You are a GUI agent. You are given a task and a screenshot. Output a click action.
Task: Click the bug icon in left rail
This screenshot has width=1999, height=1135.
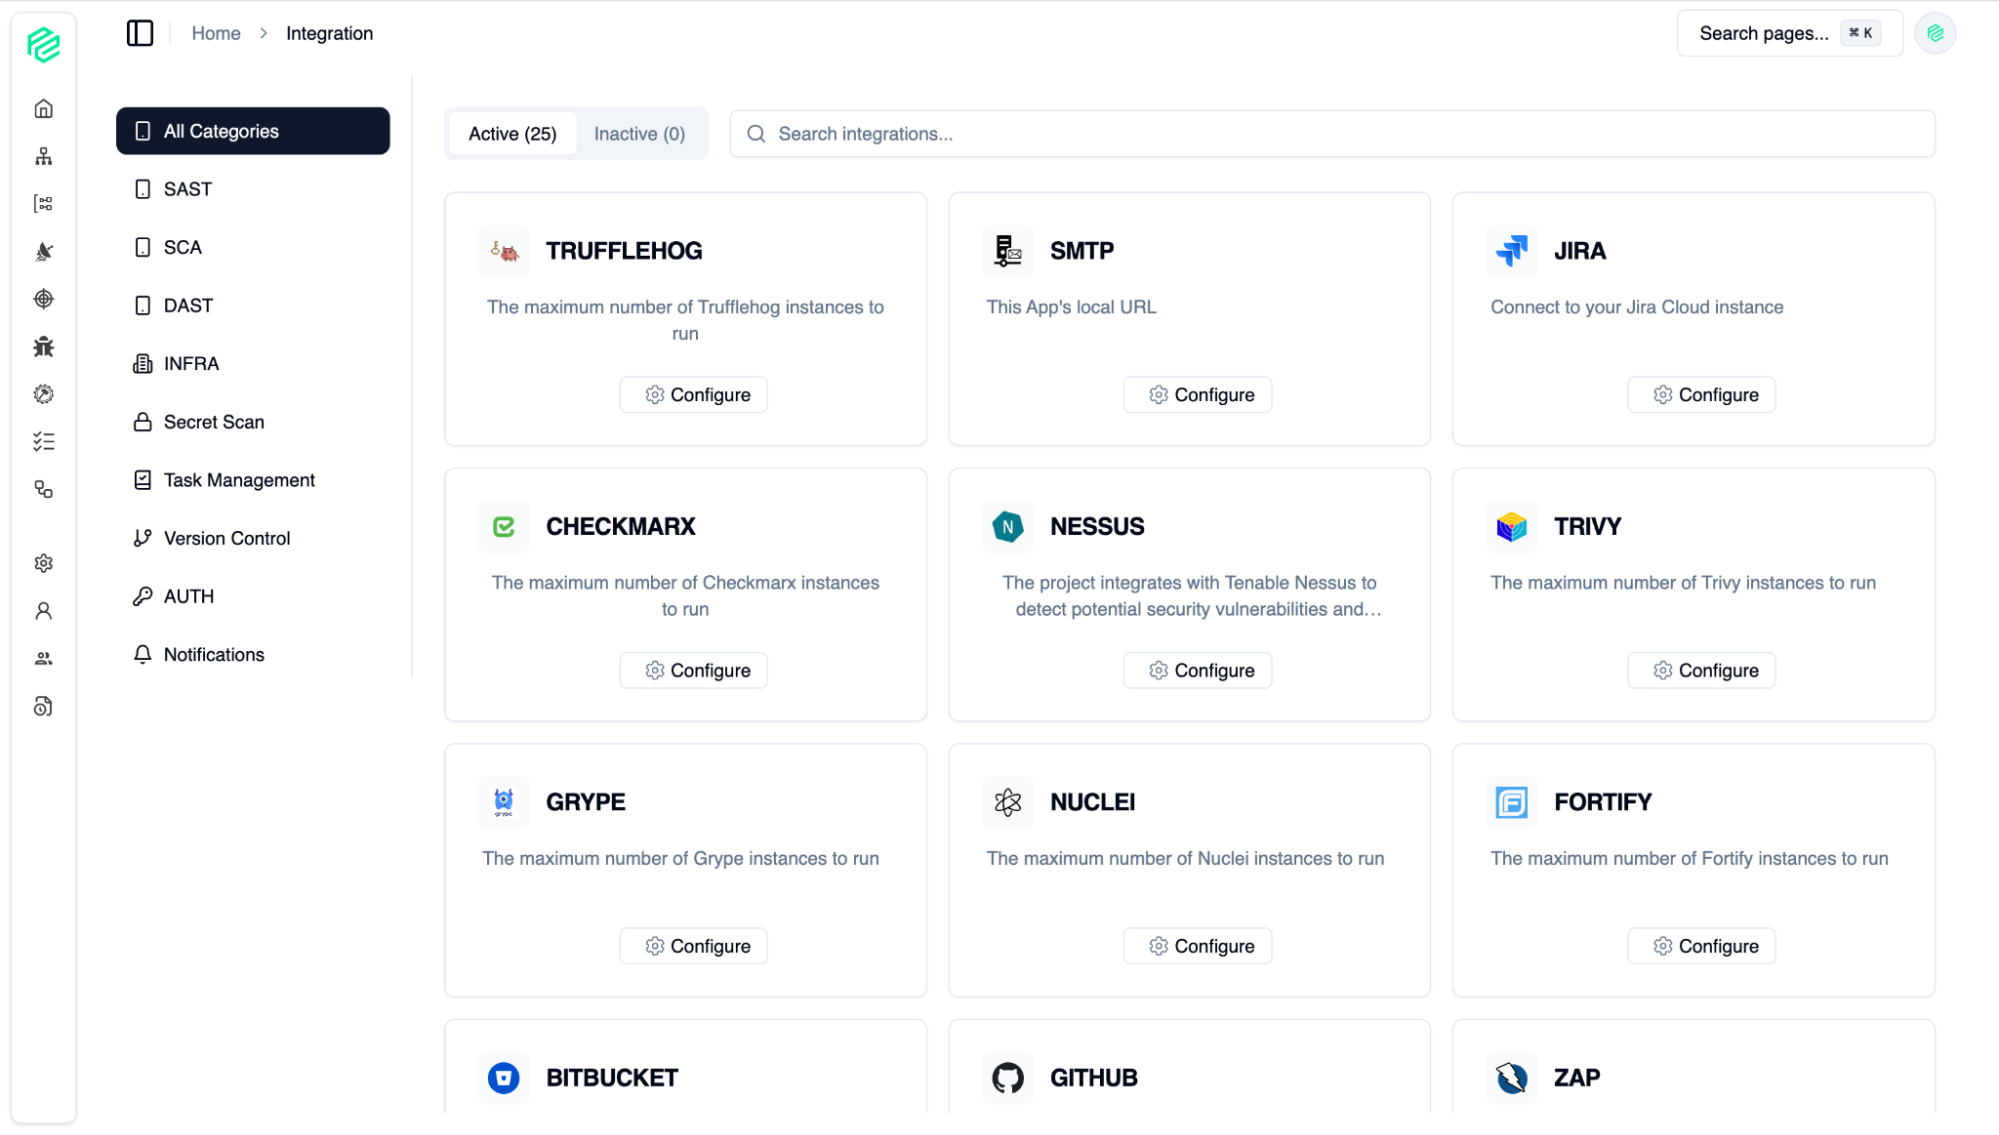coord(43,347)
